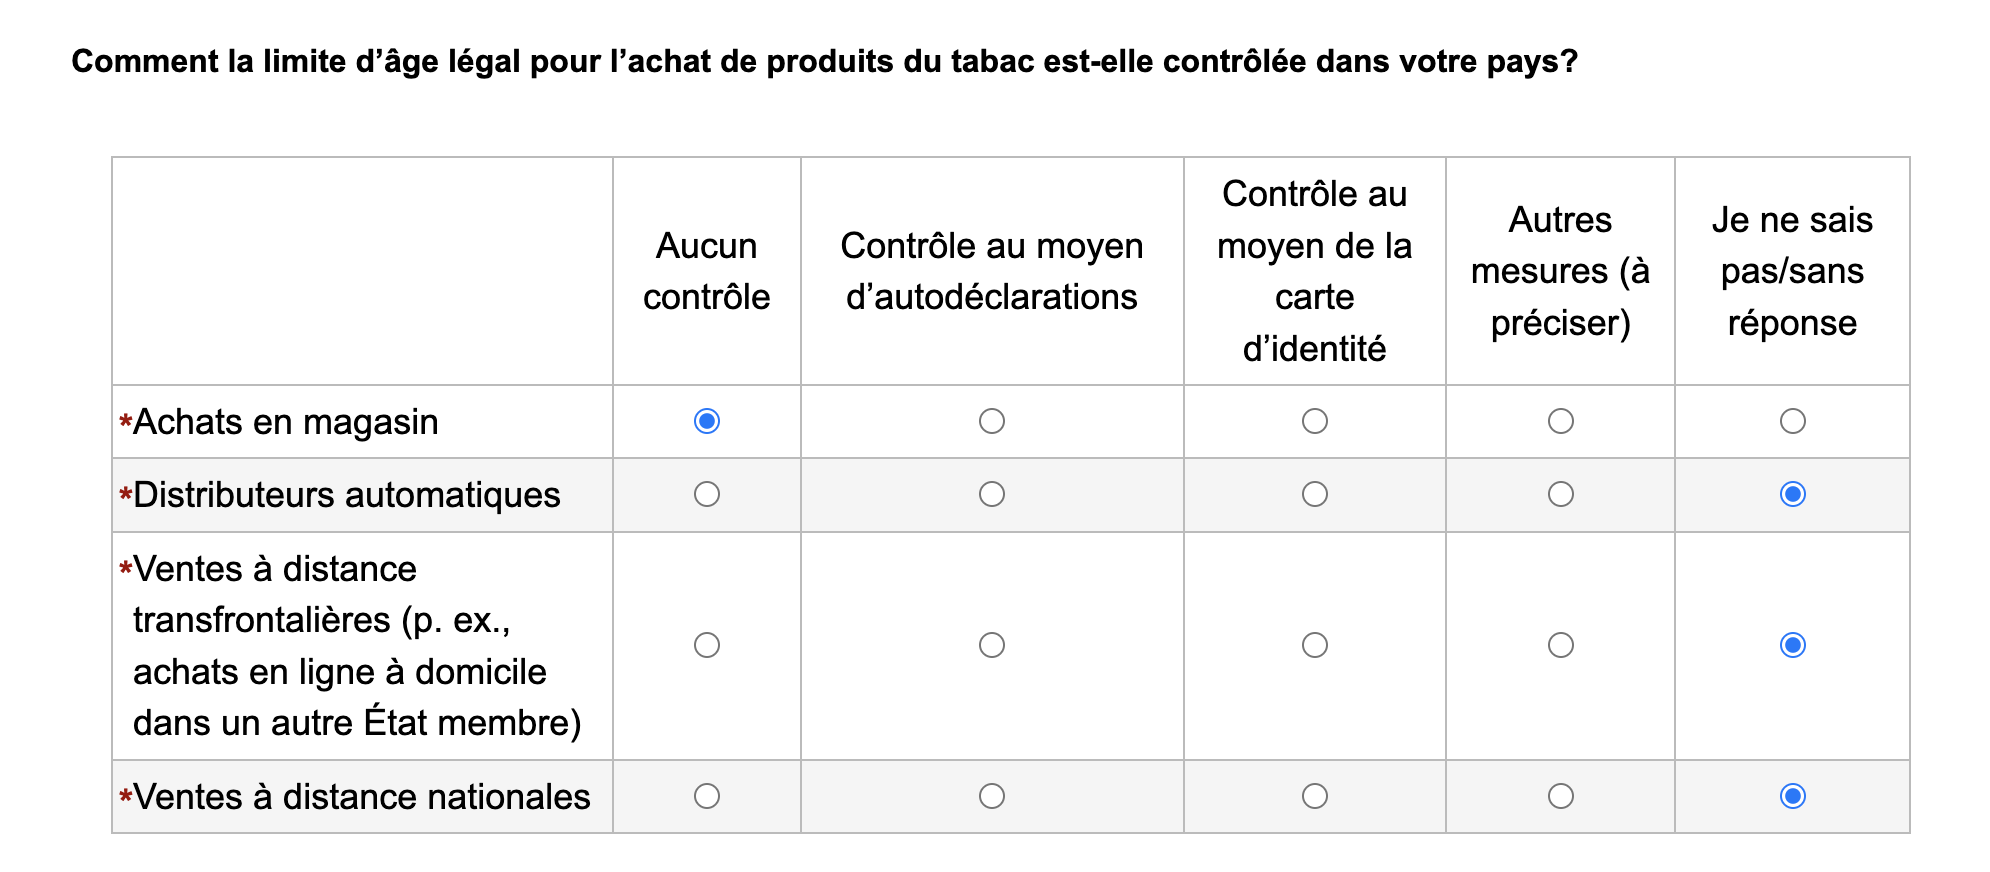Choose 'Aucun contrôle' for ventes transfrontalières
1990x872 pixels.
(x=707, y=645)
